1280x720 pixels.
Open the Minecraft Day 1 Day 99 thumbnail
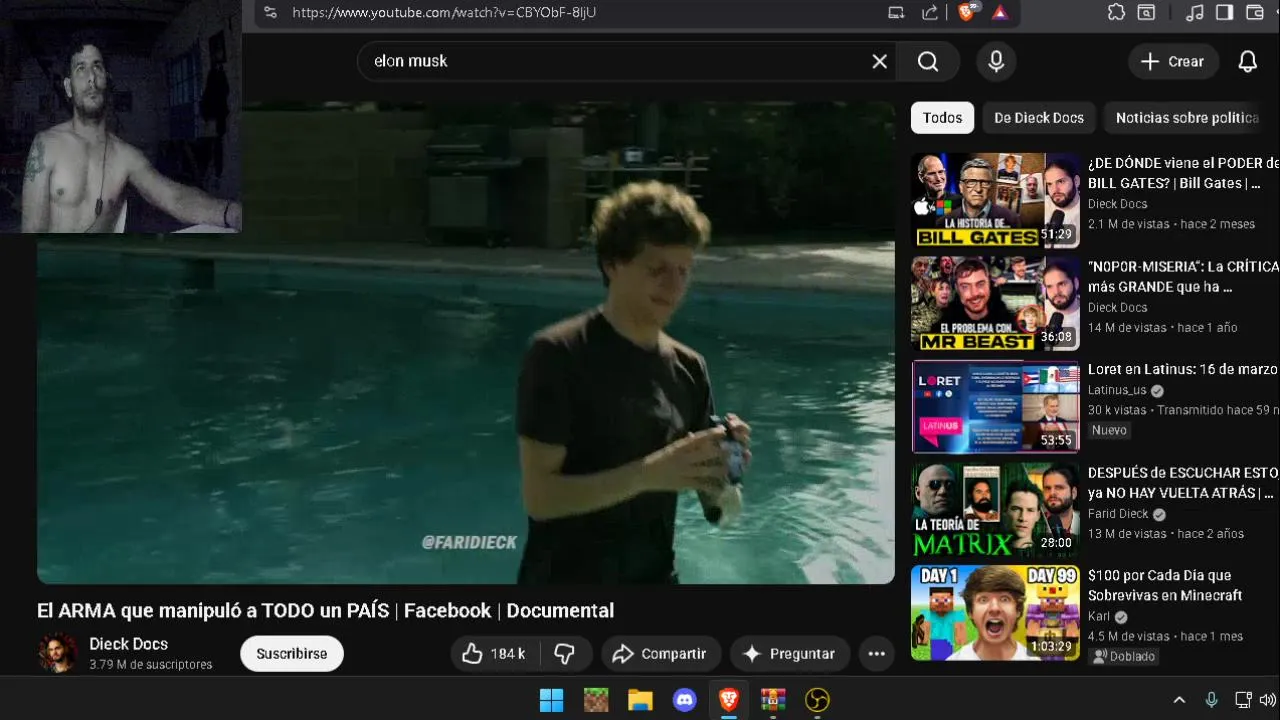[995, 613]
